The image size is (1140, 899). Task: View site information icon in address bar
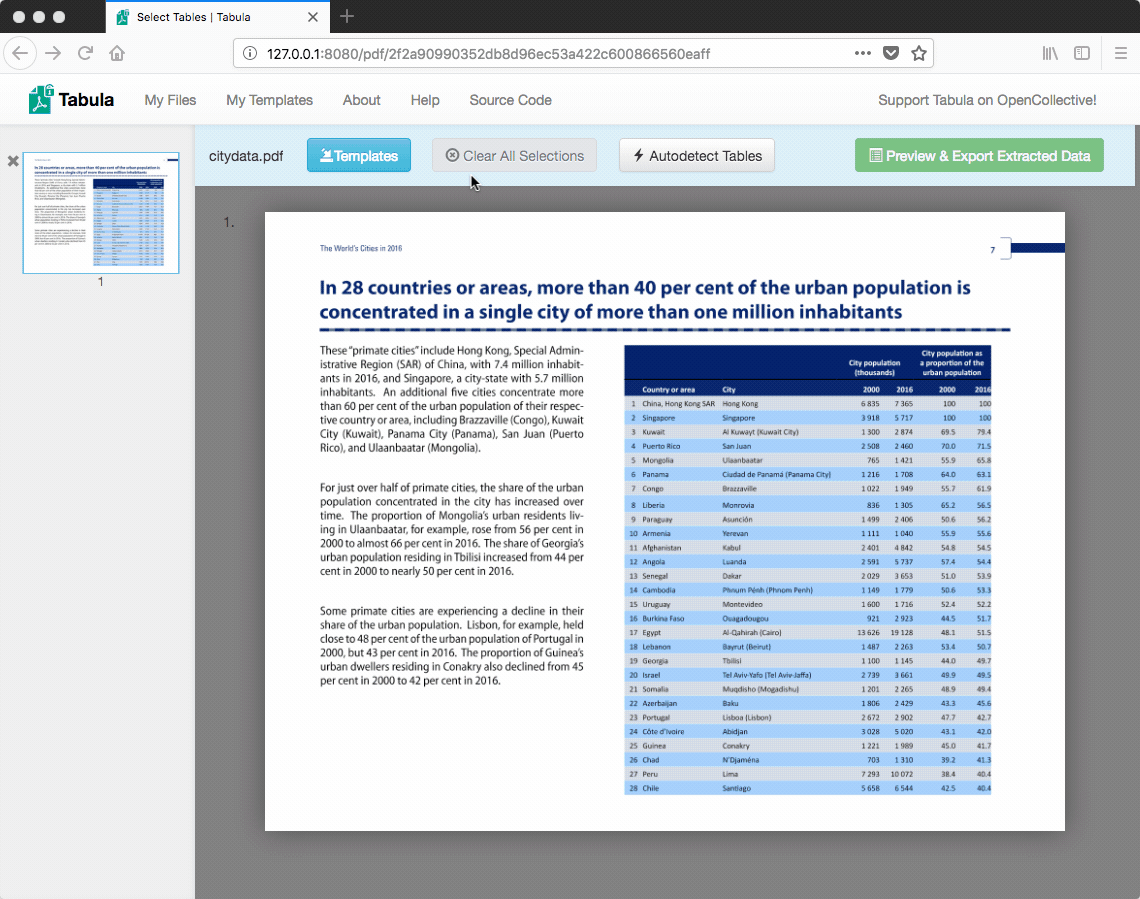pyautogui.click(x=249, y=53)
